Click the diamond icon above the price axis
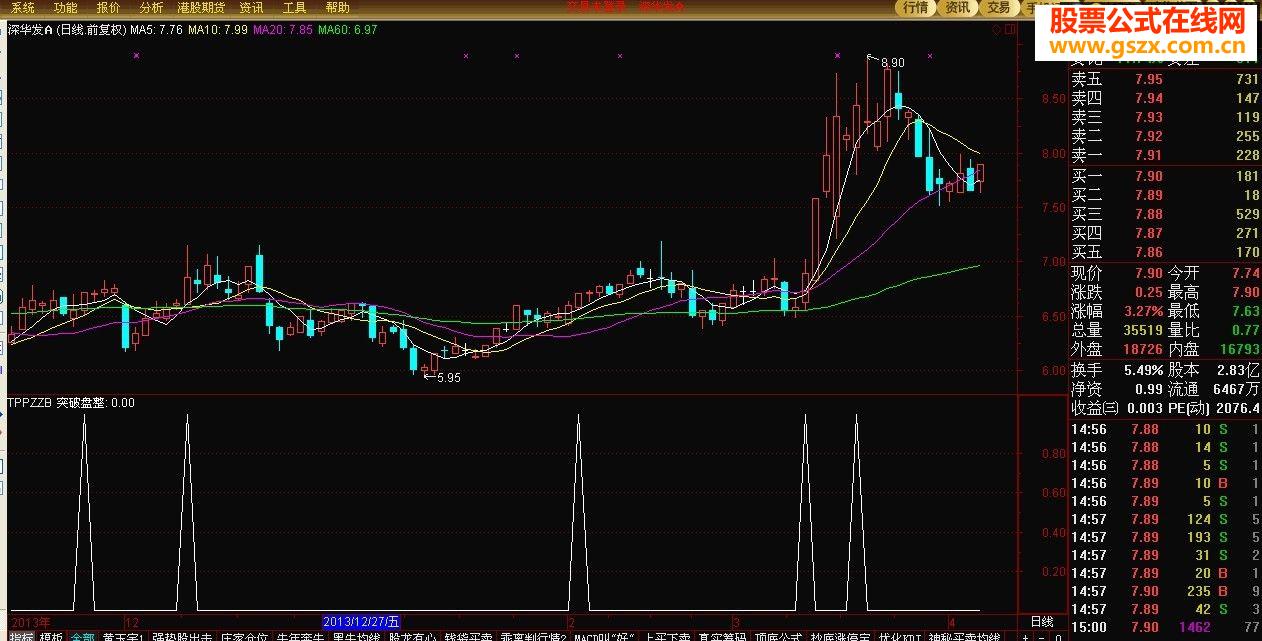The height and width of the screenshot is (641, 1262). pos(996,30)
